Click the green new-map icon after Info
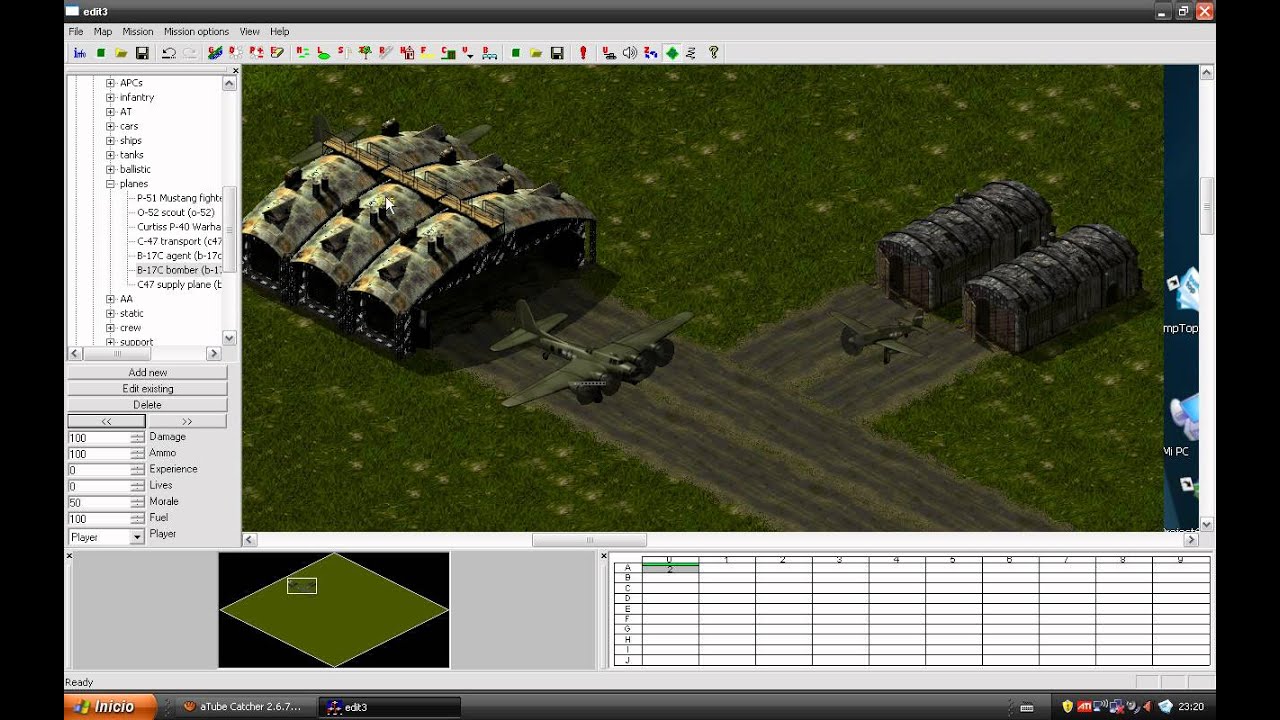 click(101, 52)
